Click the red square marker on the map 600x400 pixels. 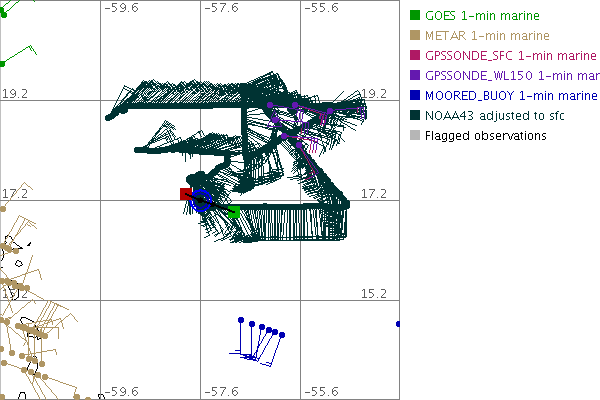click(185, 193)
